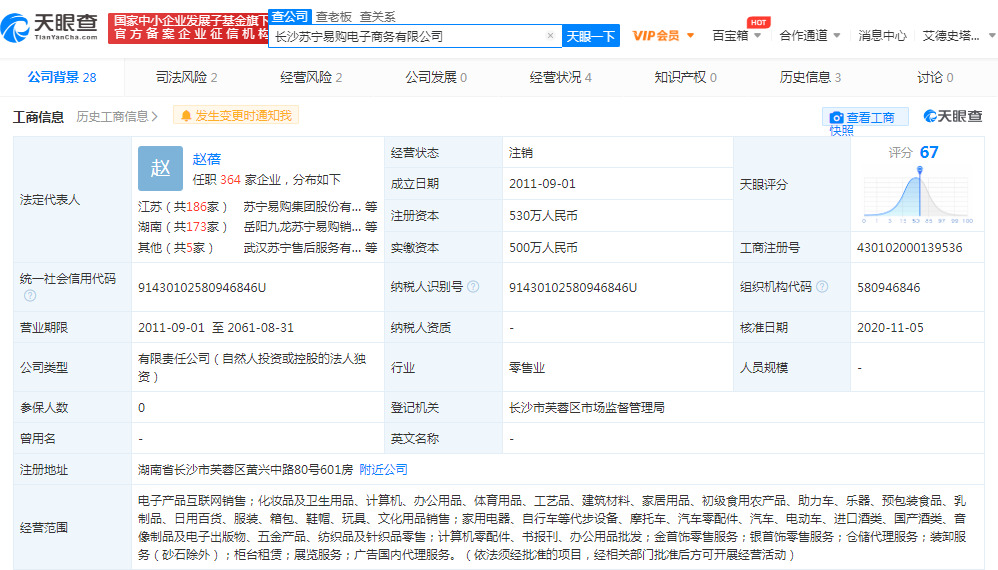
Task: Switch to 经营风险 2 tab
Action: 311,78
